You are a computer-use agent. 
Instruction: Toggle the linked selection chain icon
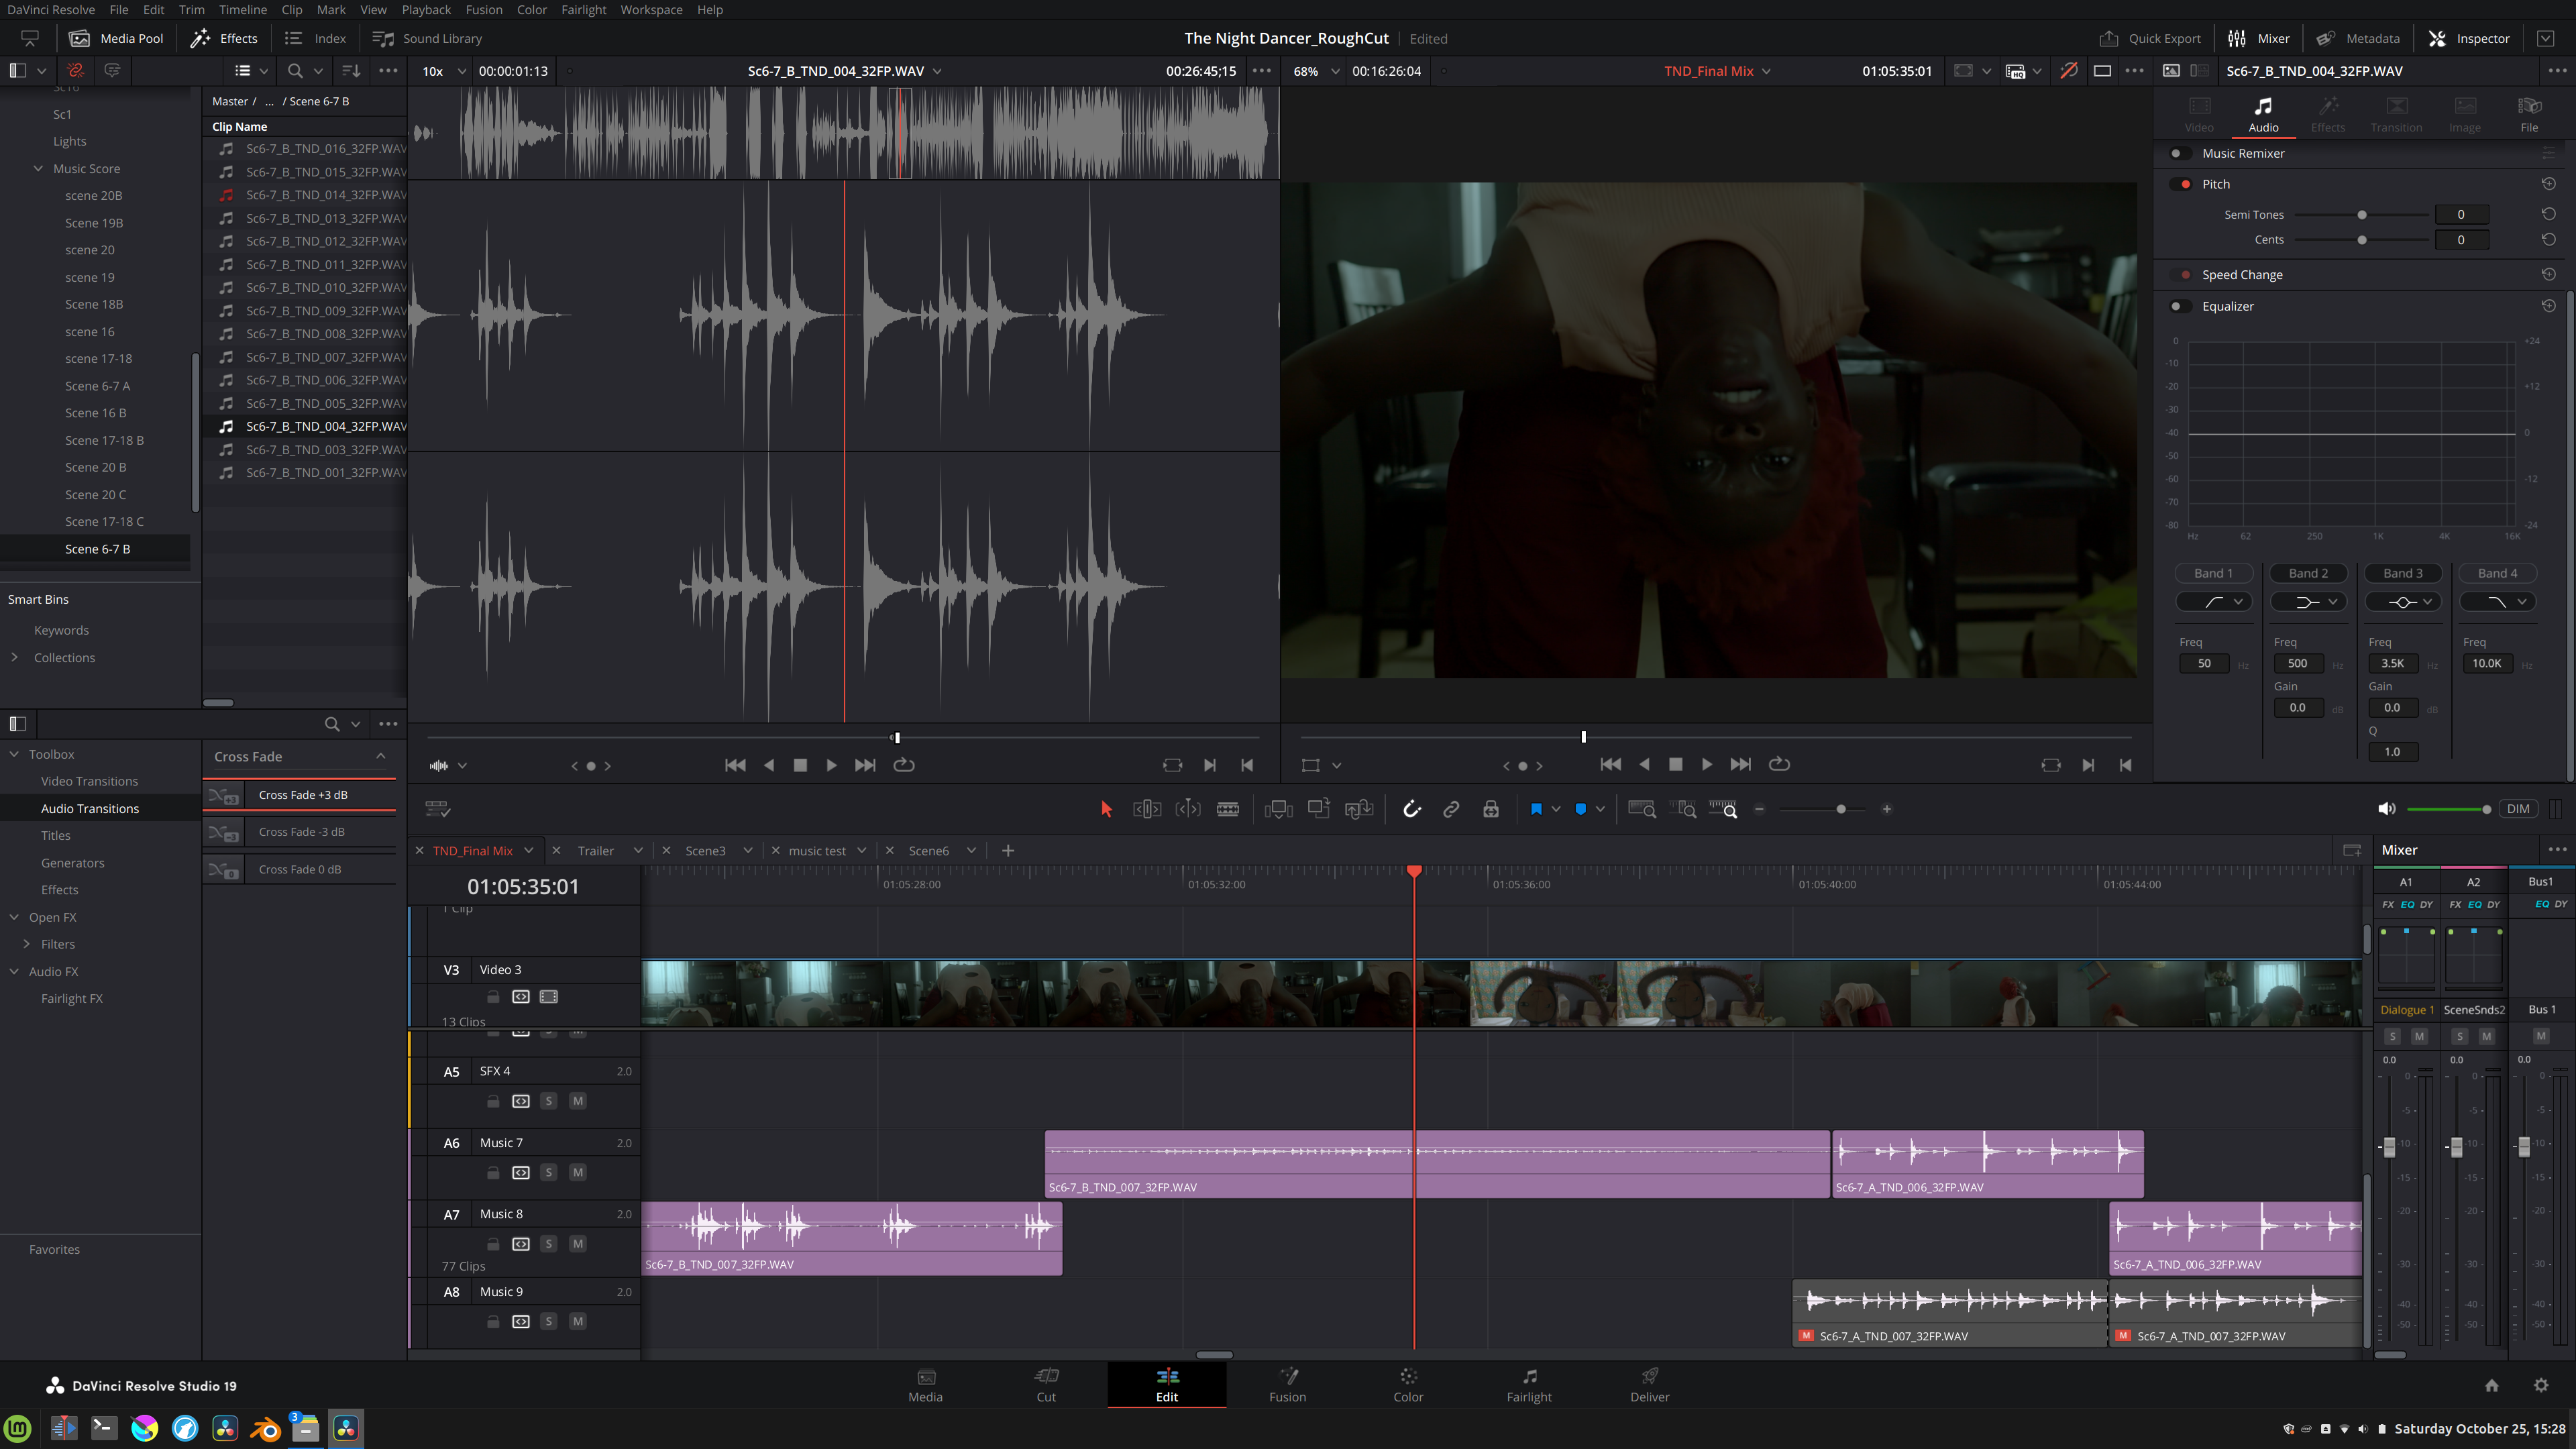1451,809
